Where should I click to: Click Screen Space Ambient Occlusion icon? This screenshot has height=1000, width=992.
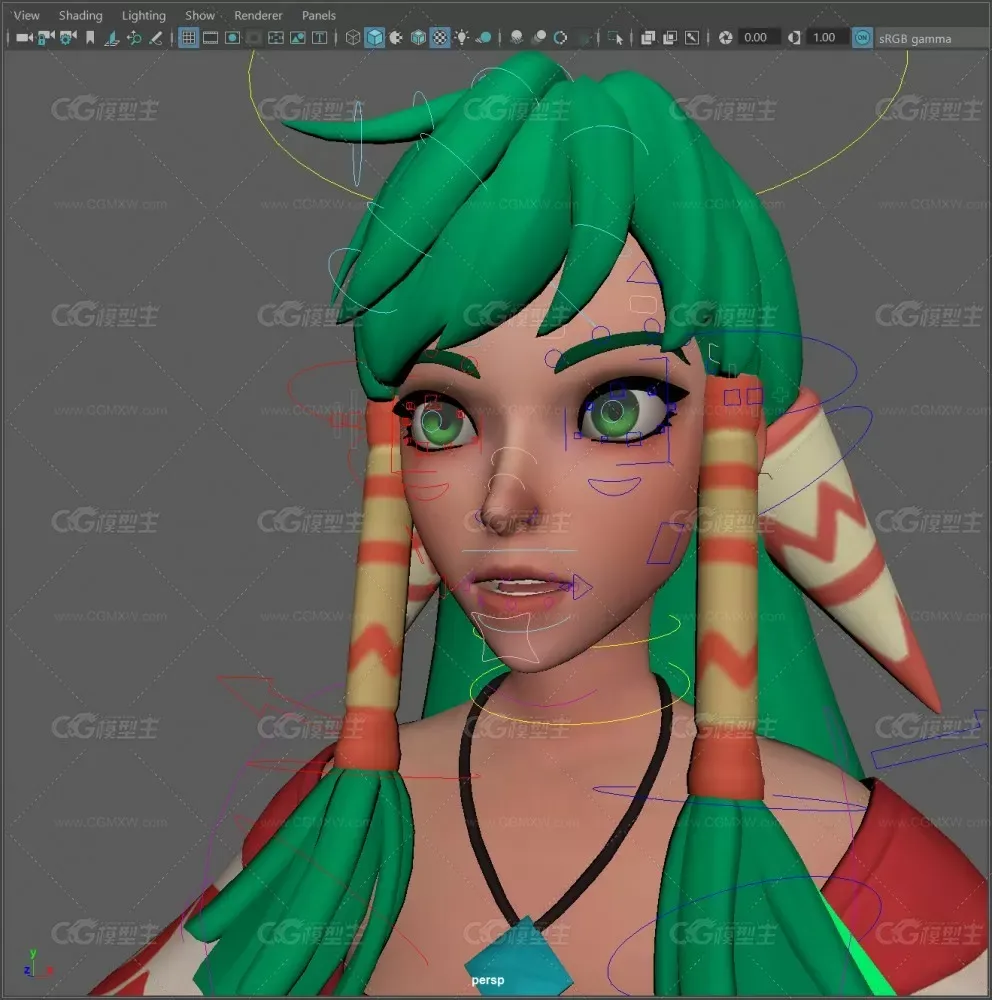(x=517, y=38)
